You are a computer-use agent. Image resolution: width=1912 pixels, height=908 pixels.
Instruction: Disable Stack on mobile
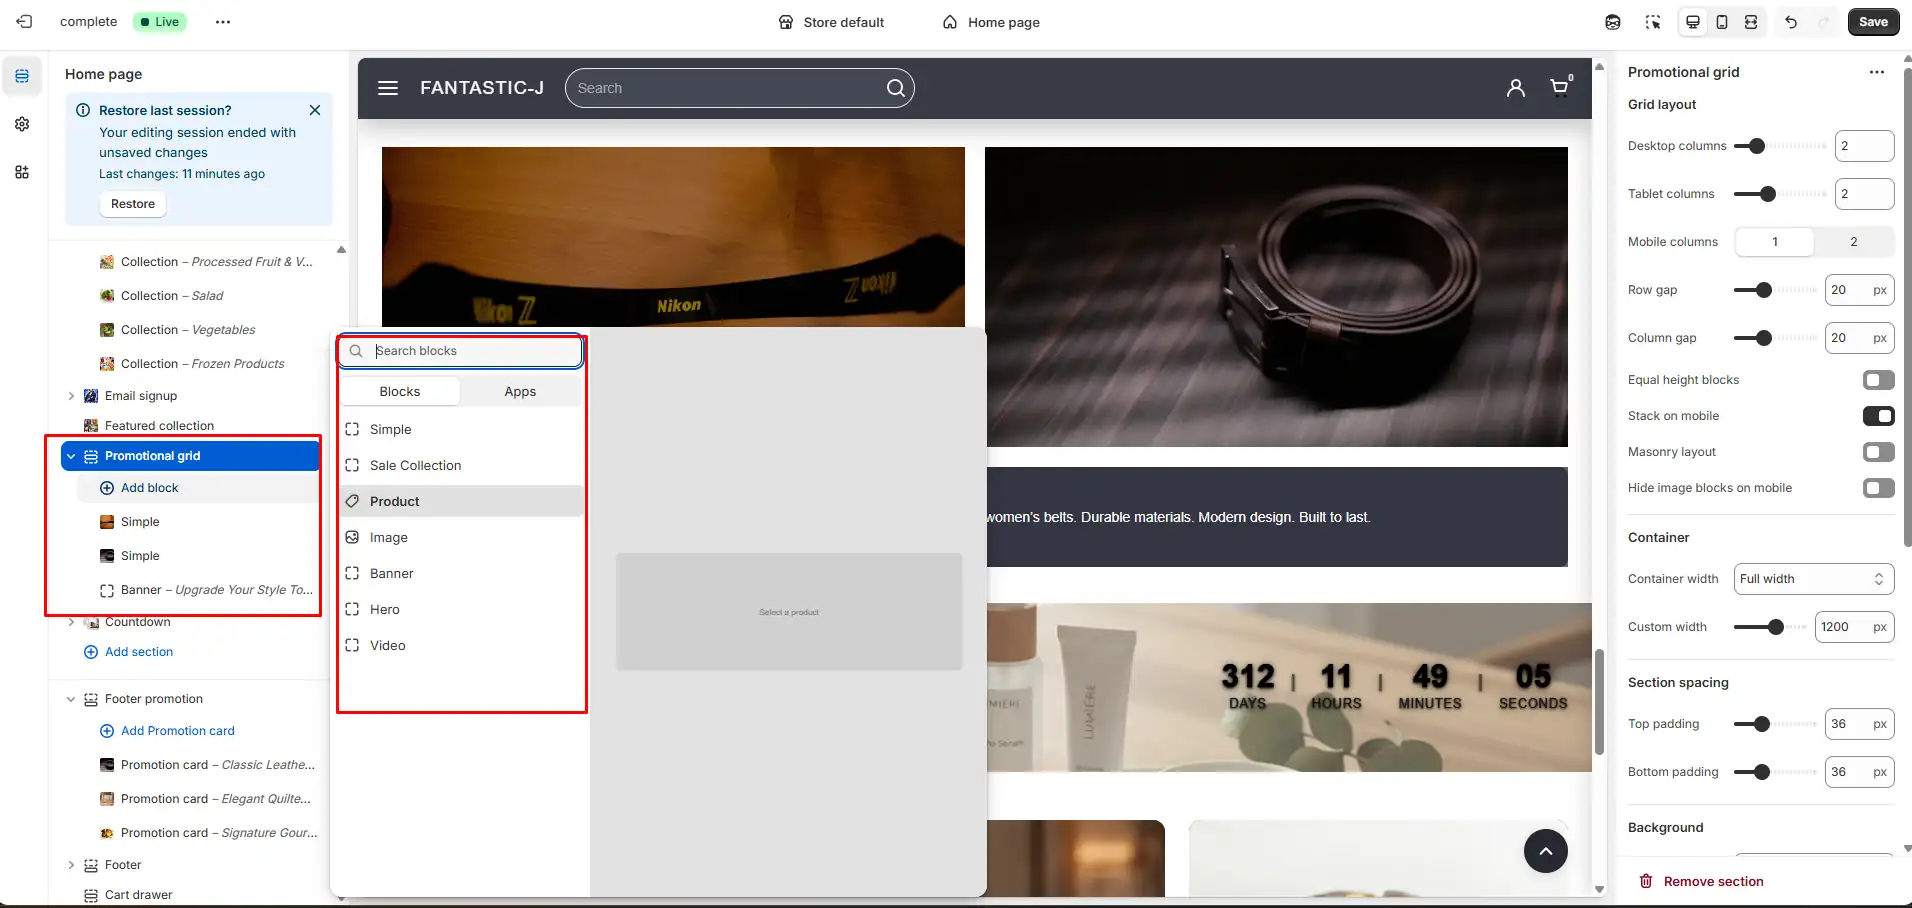[1879, 415]
